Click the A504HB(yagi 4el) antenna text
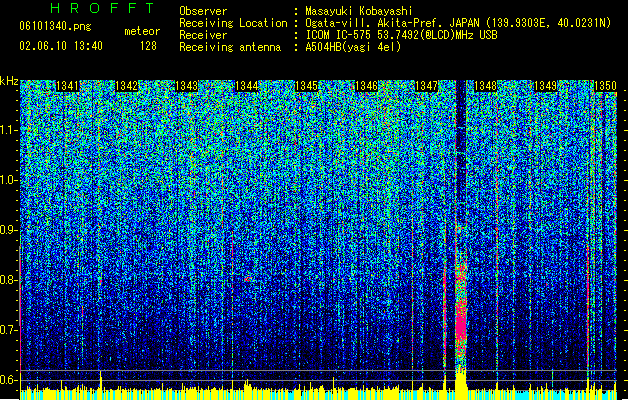Viewport: 629px width, 400px height. 353,47
